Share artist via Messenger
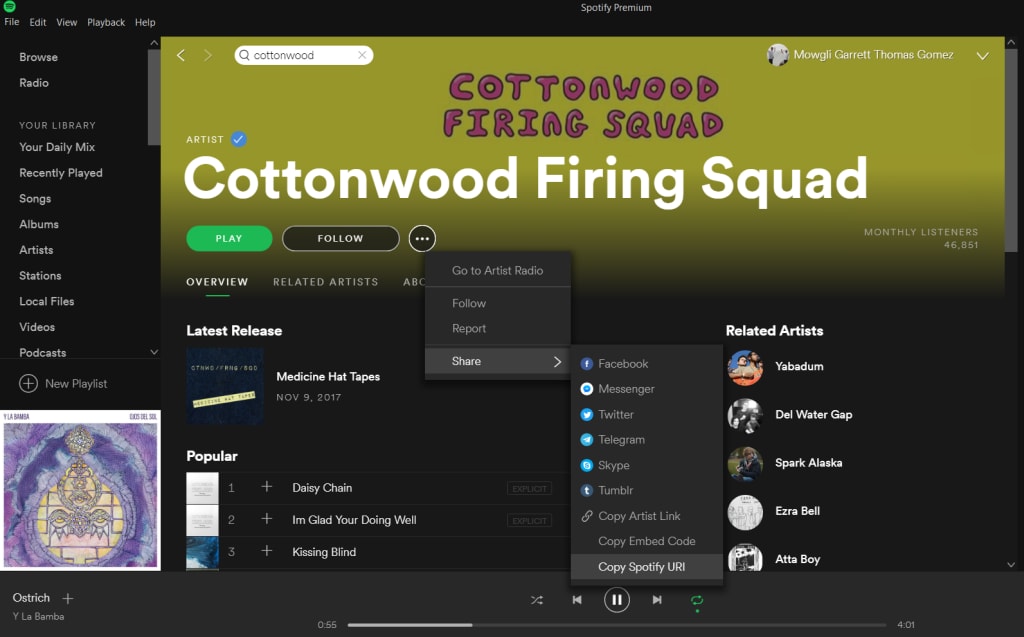Image resolution: width=1024 pixels, height=637 pixels. pos(647,389)
